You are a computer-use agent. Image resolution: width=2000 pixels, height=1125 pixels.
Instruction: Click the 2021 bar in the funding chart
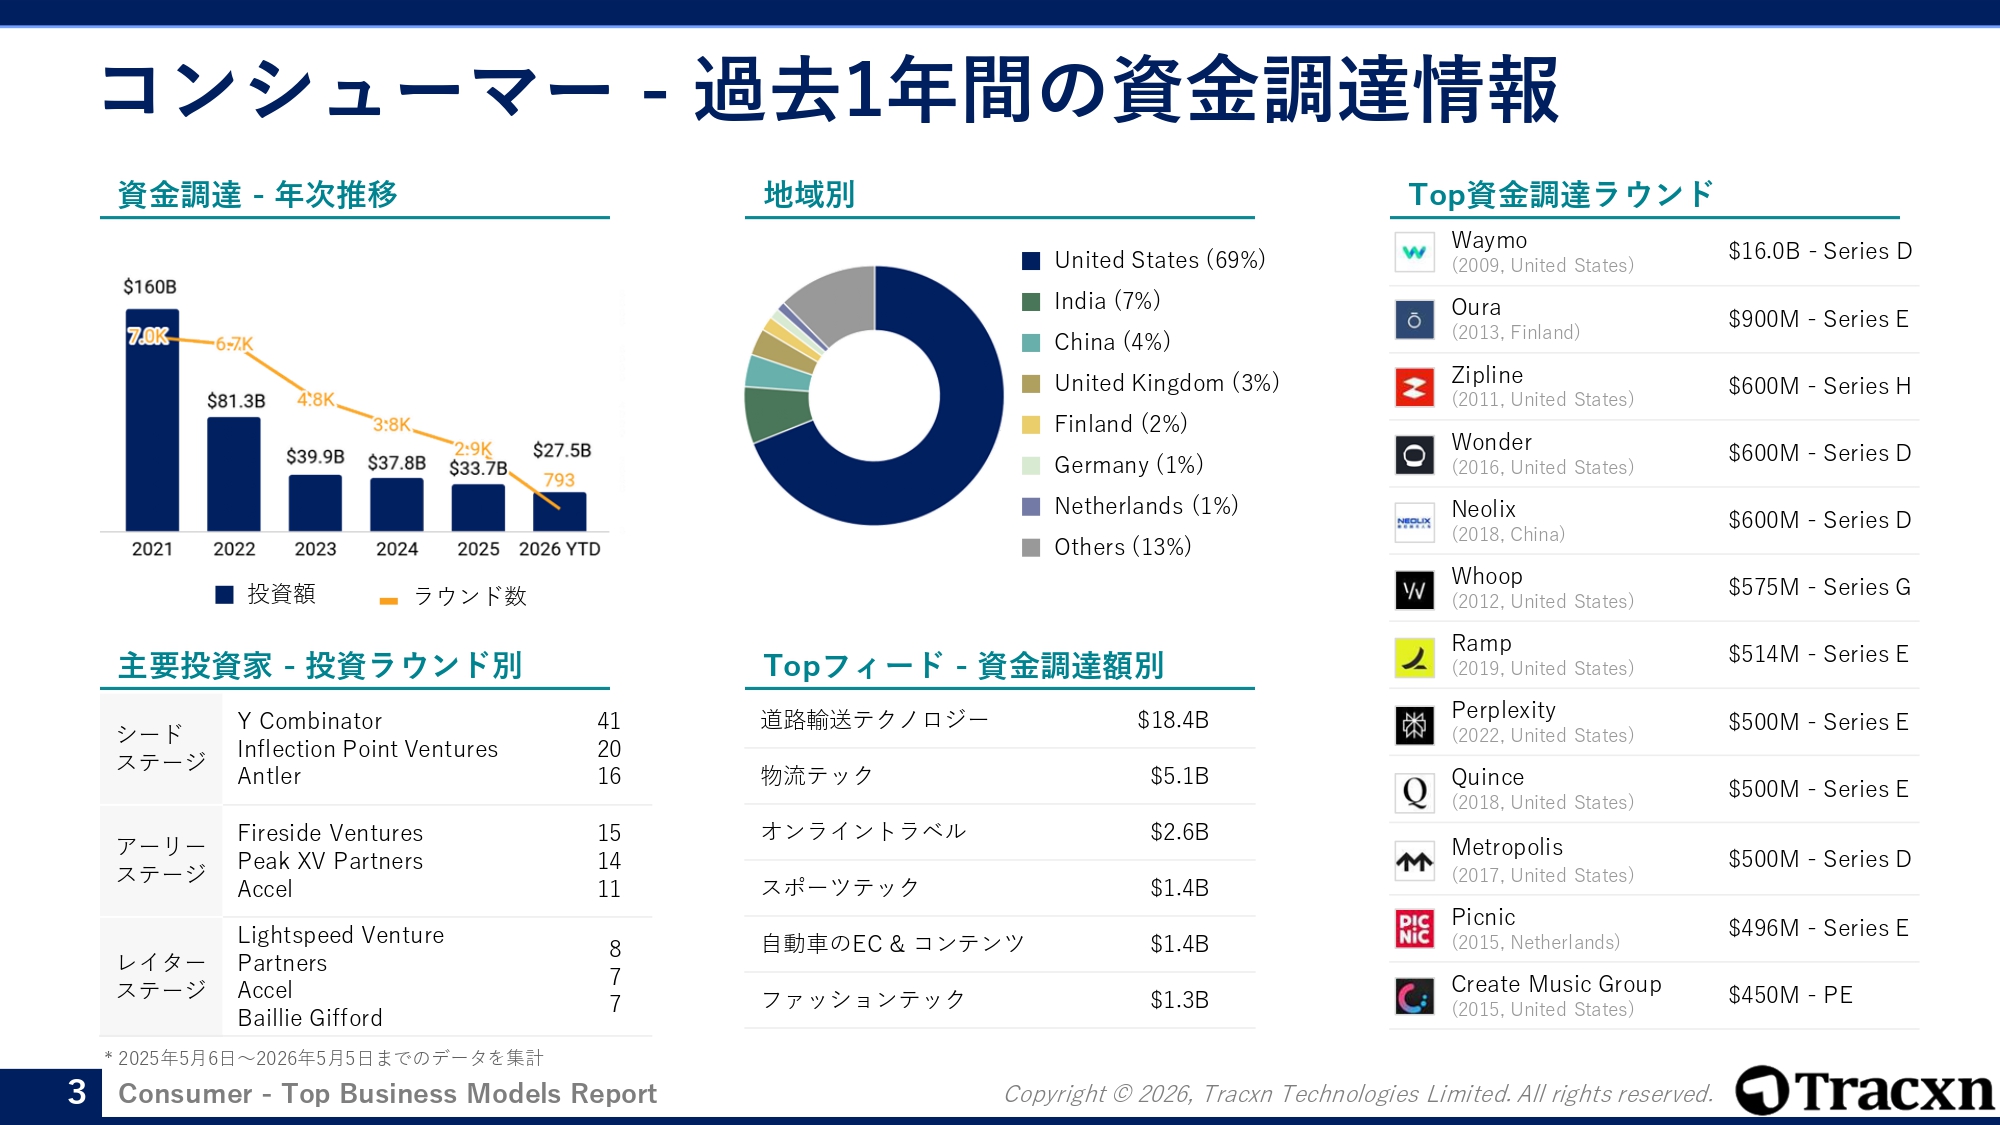pyautogui.click(x=152, y=420)
